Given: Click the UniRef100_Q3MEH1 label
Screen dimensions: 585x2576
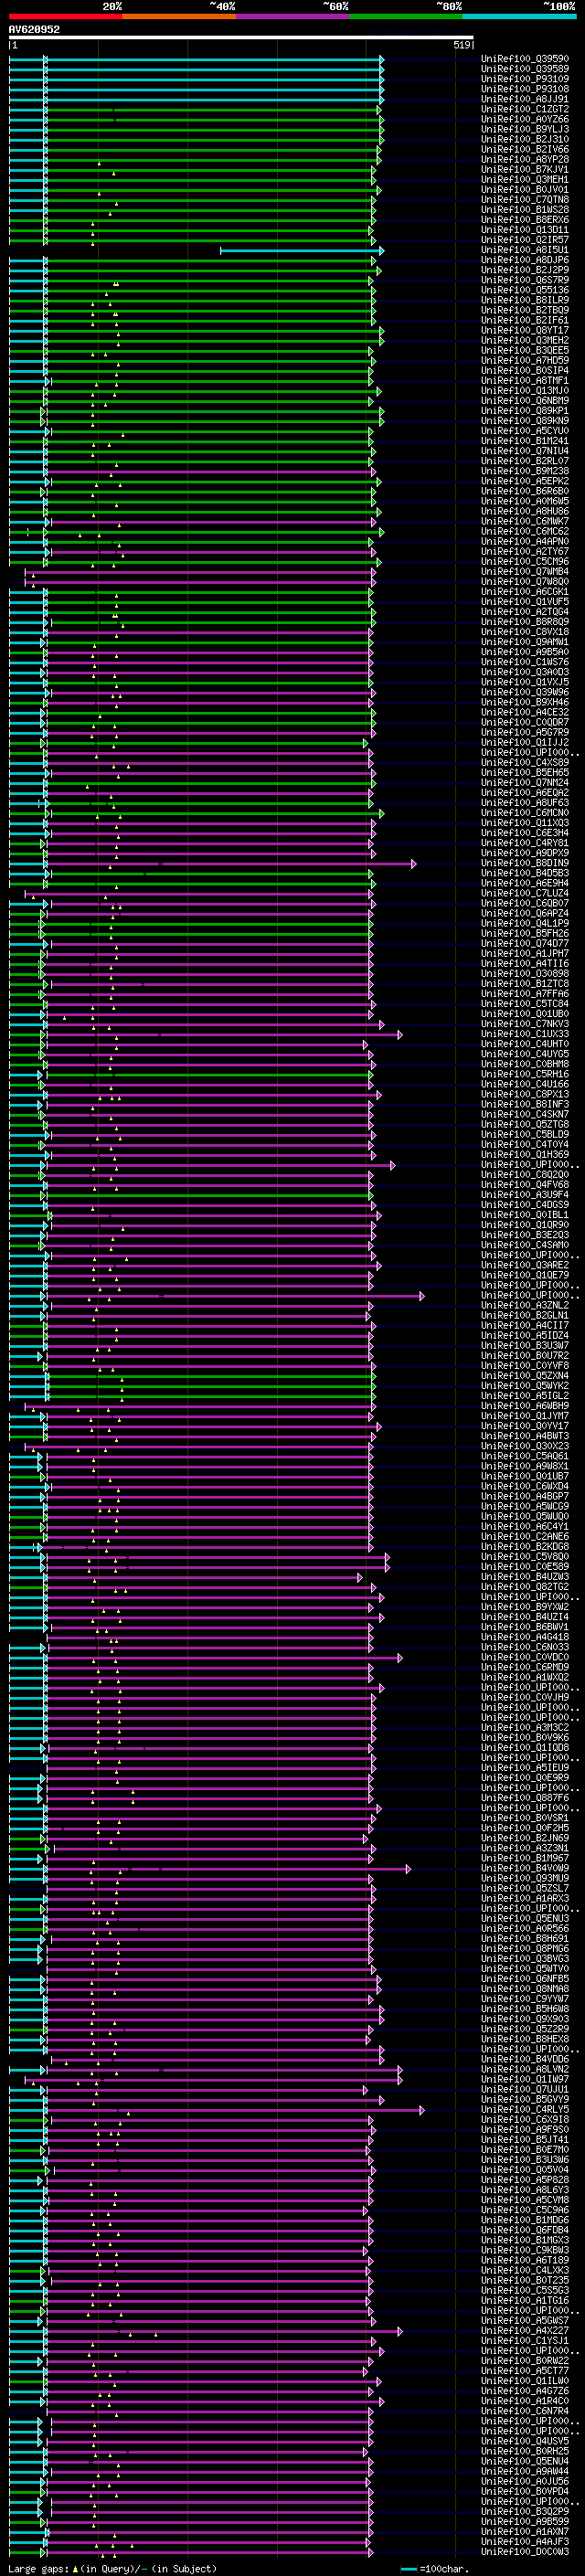Looking at the screenshot, I should click(525, 179).
